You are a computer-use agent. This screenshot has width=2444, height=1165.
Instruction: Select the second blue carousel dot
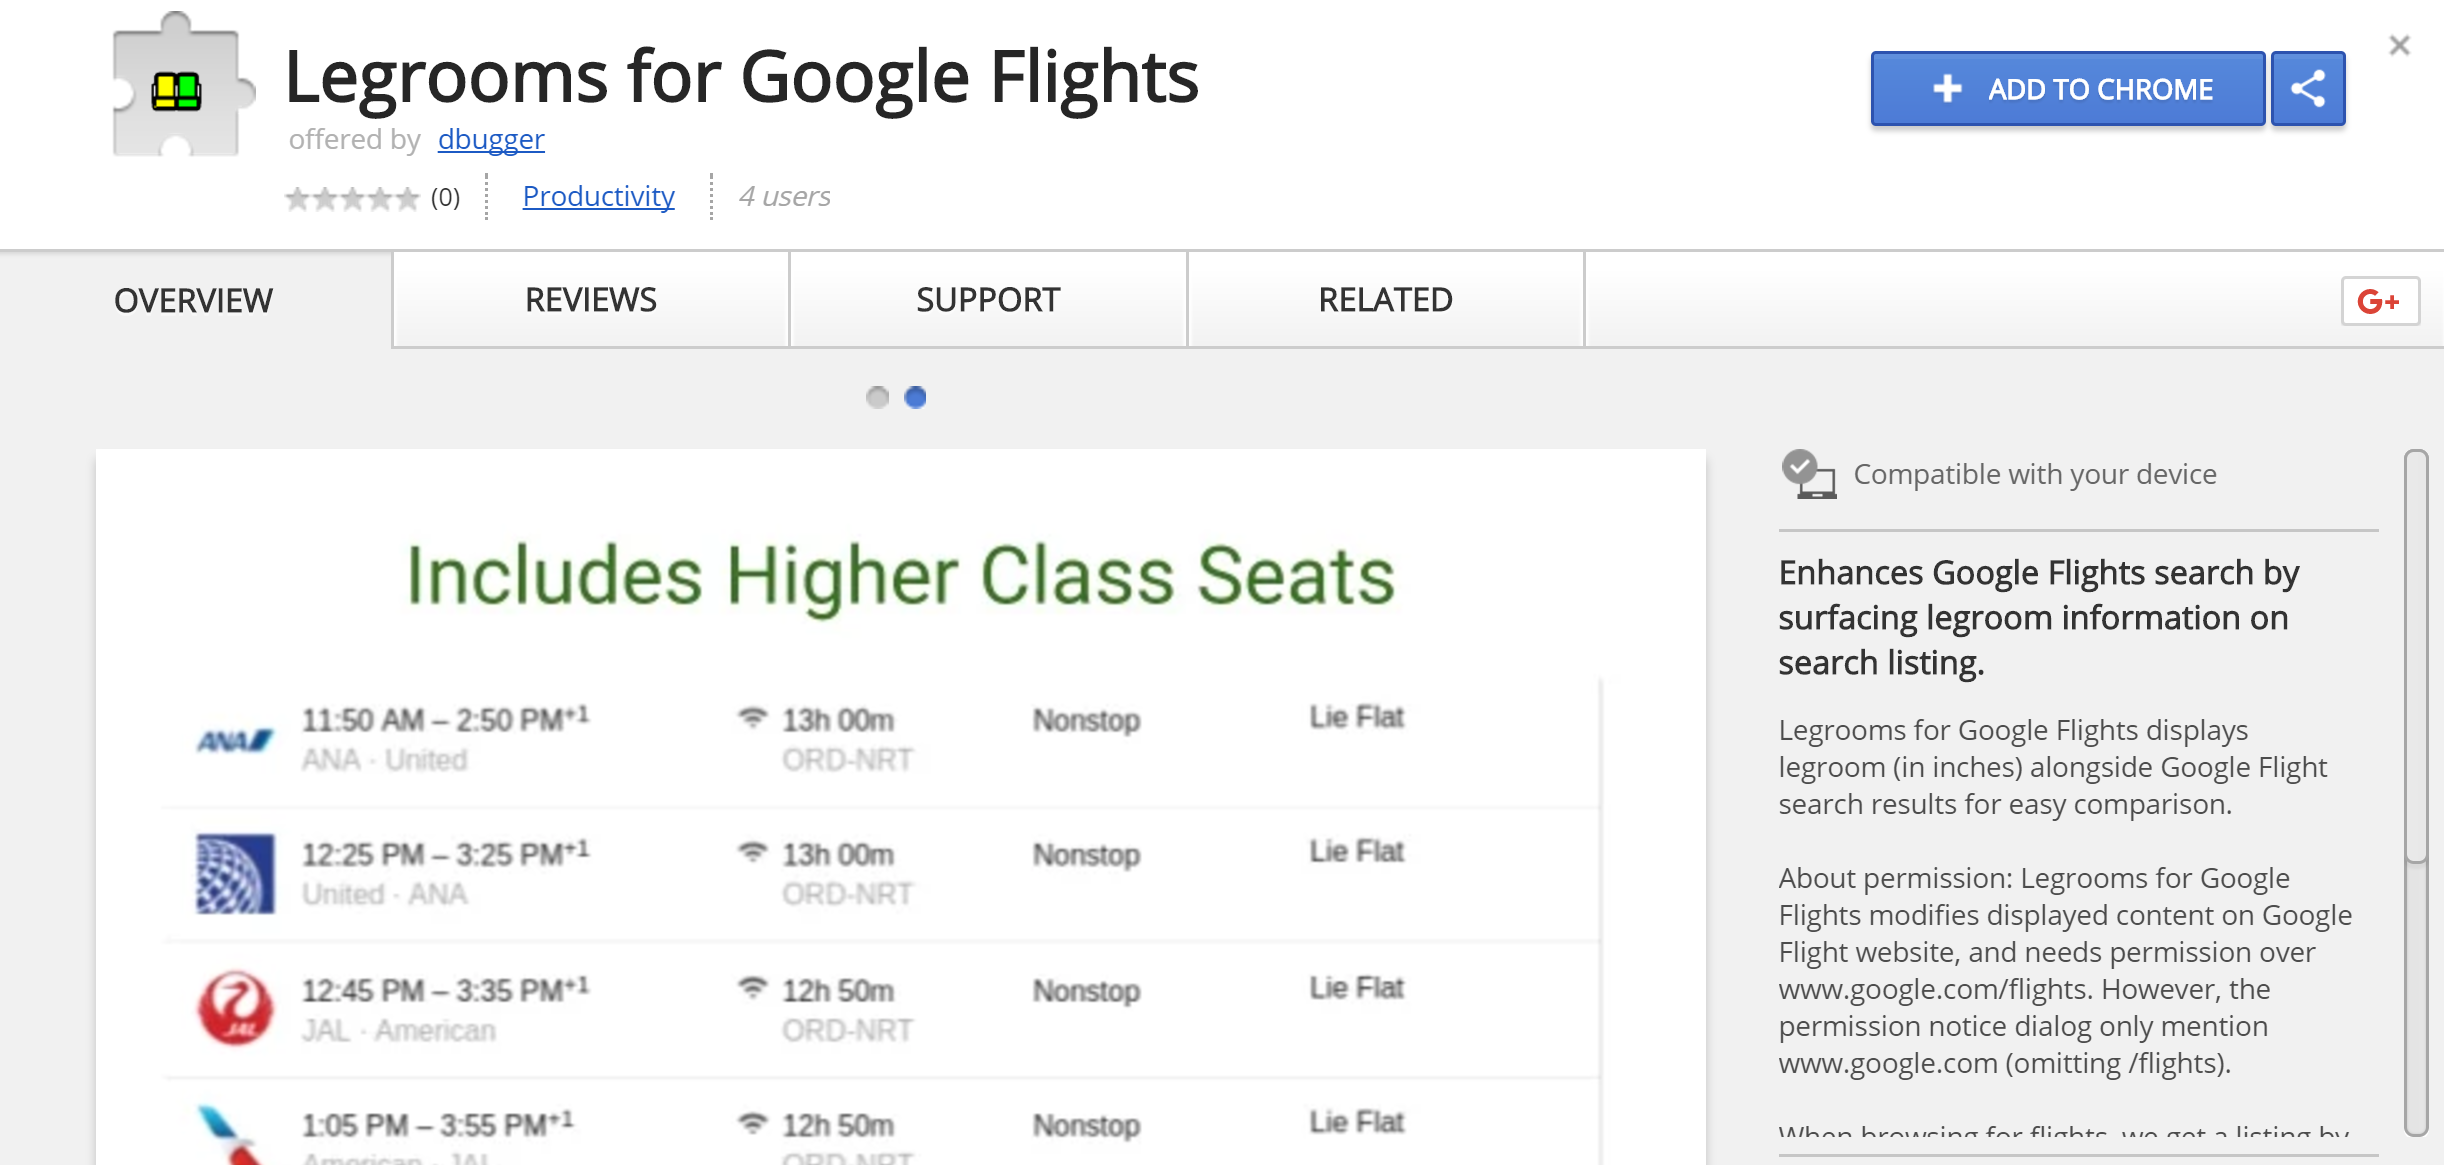[x=915, y=398]
